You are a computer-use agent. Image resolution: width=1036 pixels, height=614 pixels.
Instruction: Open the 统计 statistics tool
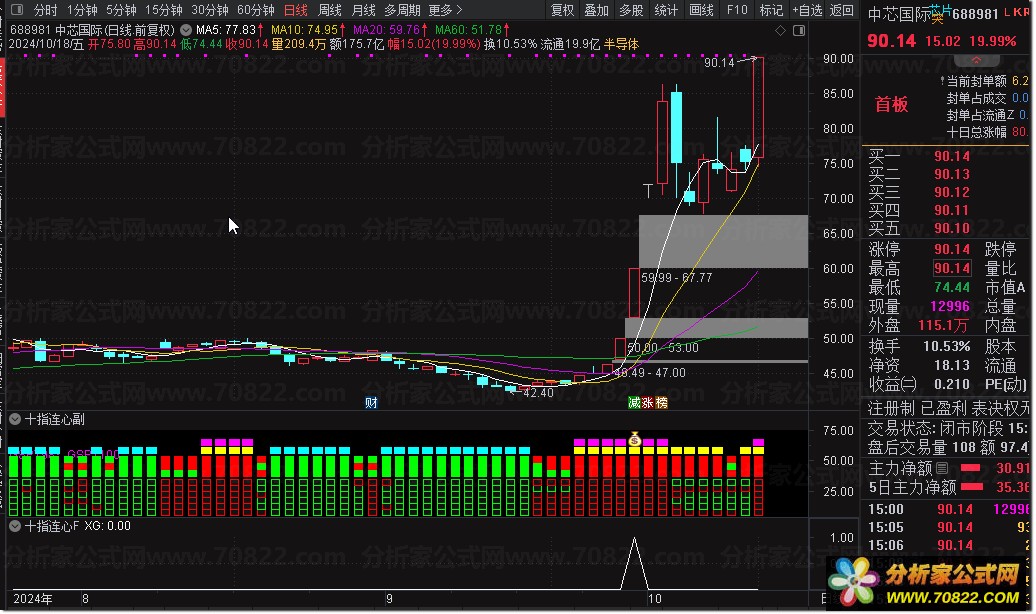666,10
